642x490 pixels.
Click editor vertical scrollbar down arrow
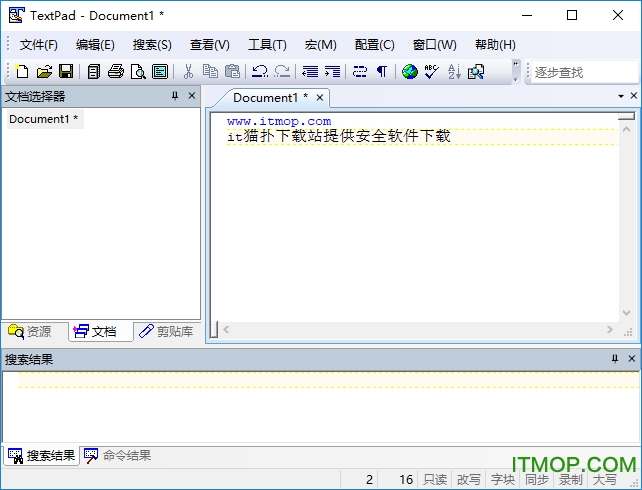tap(626, 313)
